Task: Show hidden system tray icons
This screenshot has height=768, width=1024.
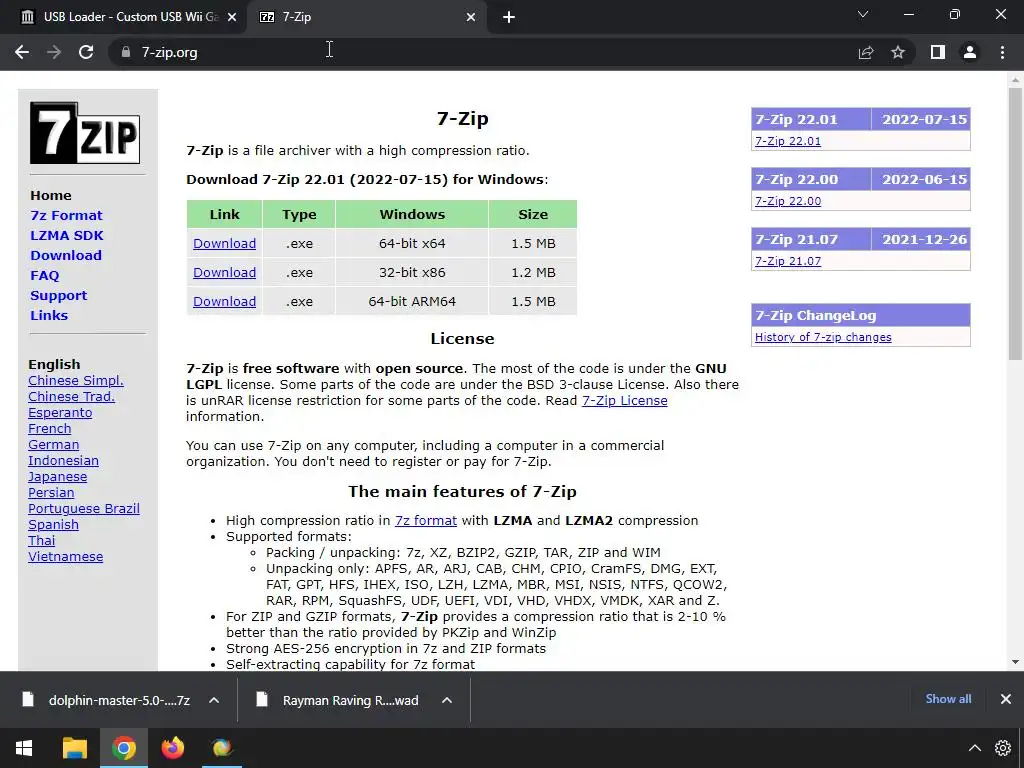Action: [974, 748]
